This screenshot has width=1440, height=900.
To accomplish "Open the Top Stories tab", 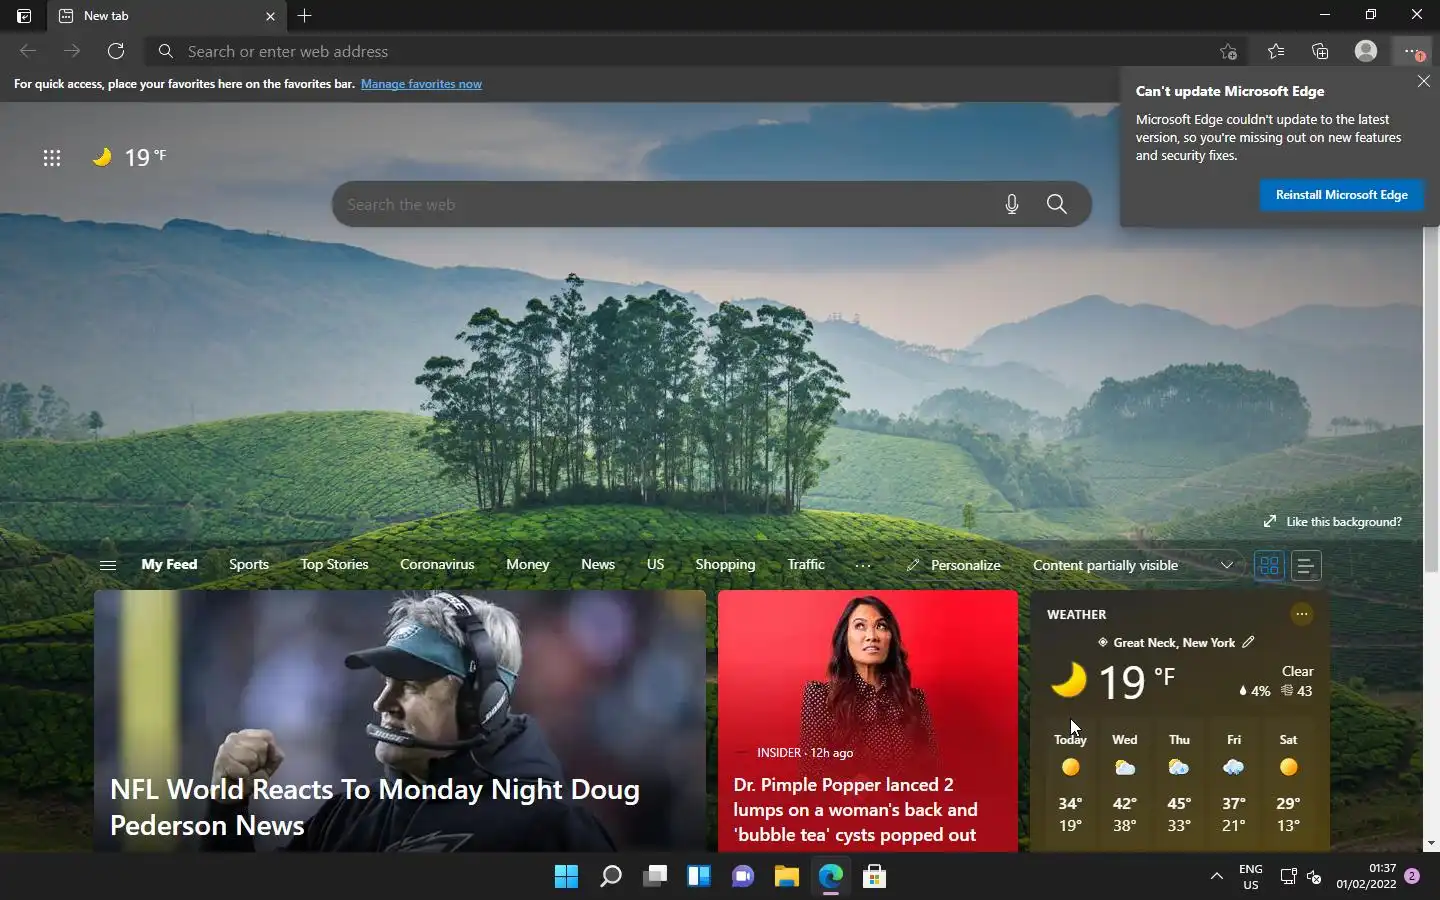I will point(334,564).
